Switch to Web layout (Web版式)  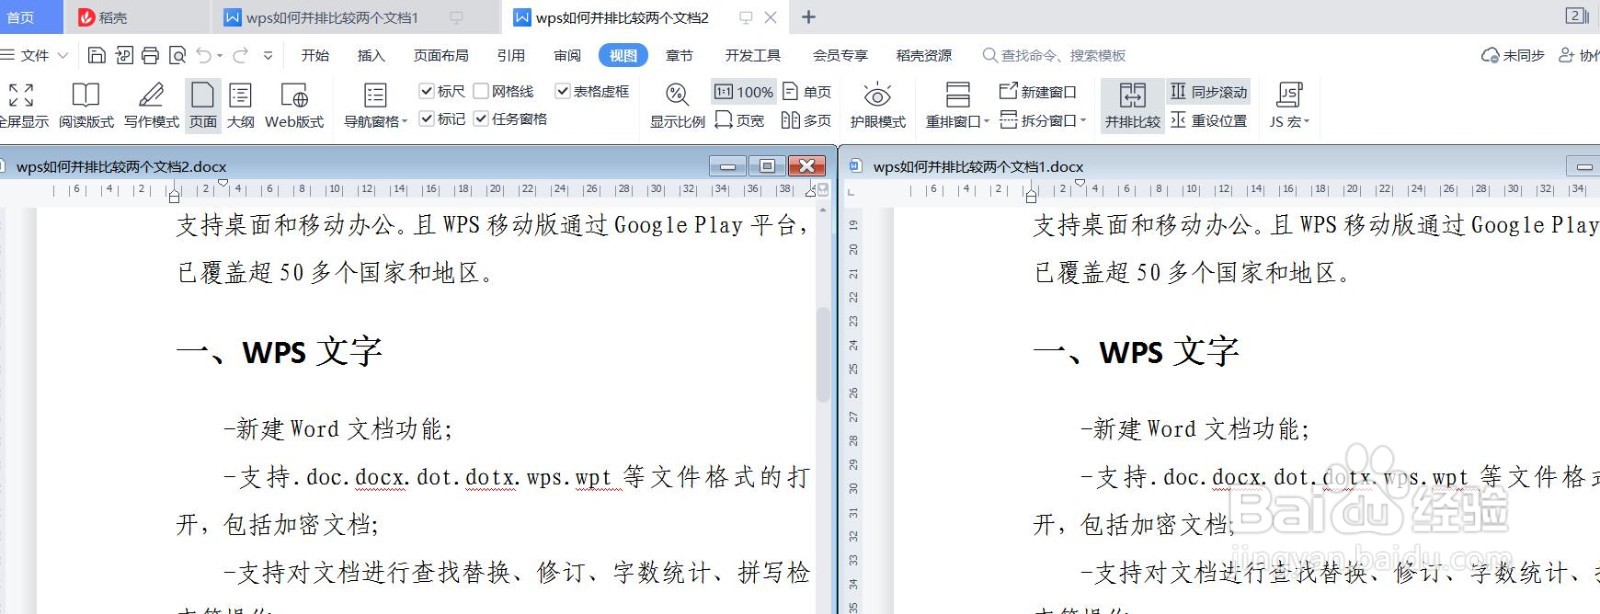[x=294, y=106]
